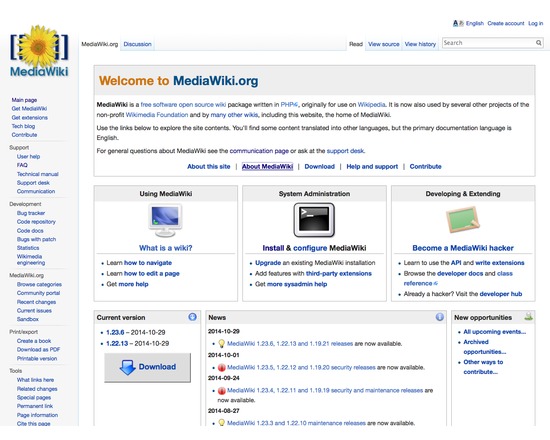Open the View source tab
Image resolution: width=550 pixels, height=440 pixels.
point(384,44)
